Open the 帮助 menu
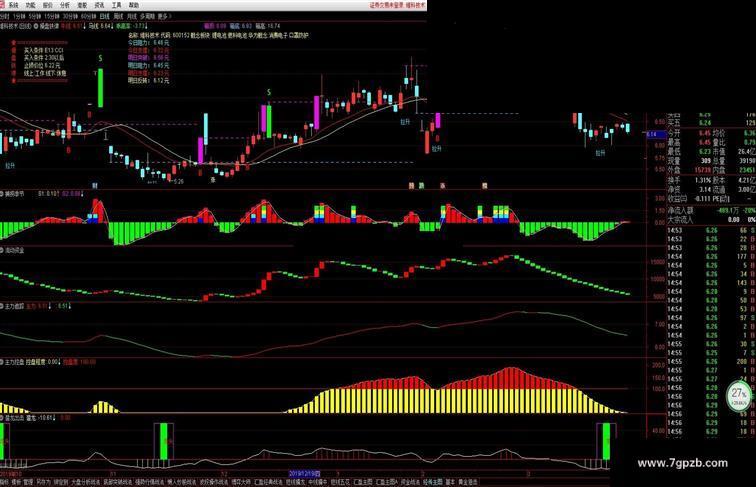756x487 pixels. tap(134, 5)
